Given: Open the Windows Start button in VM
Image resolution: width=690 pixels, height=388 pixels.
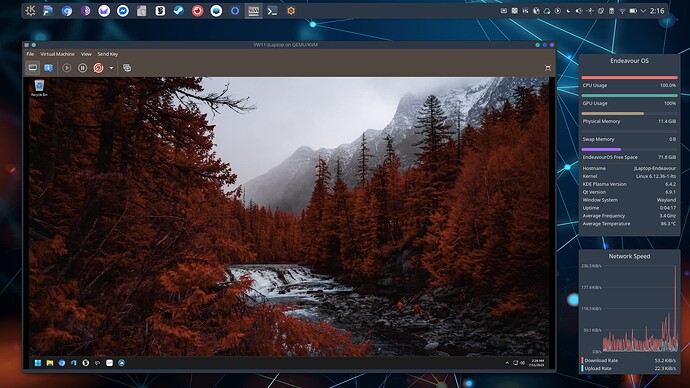Looking at the screenshot, I should (38, 363).
